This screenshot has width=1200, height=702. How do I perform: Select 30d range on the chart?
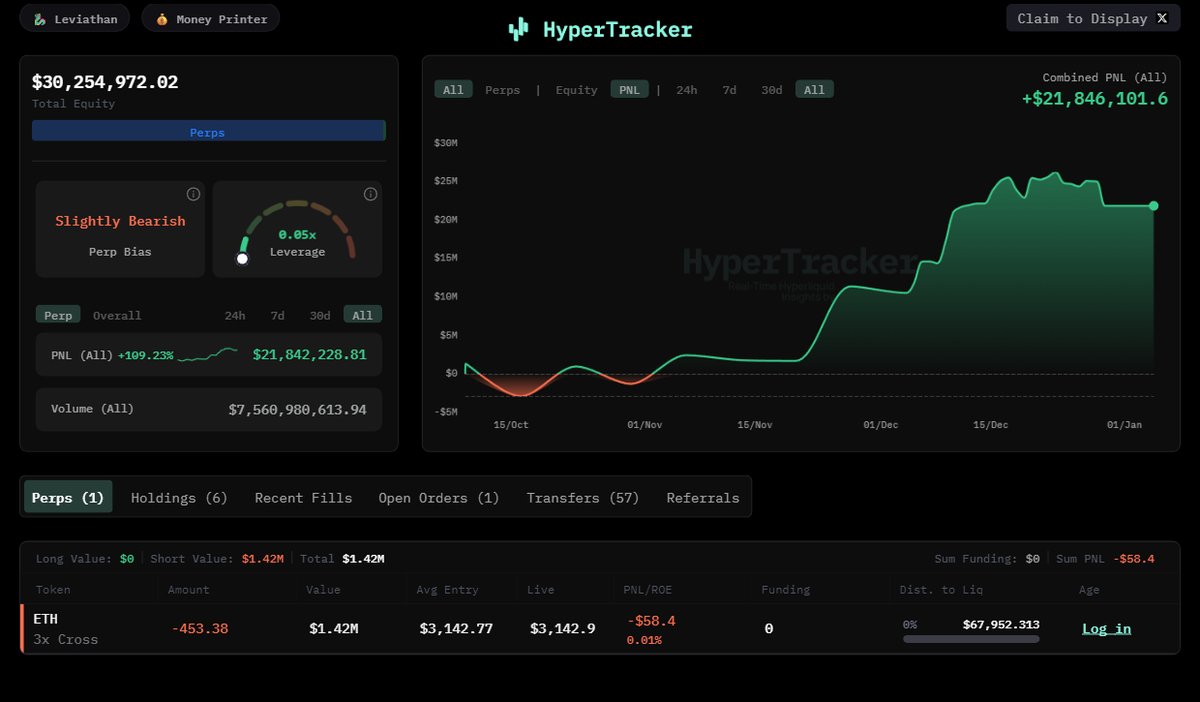coord(771,90)
